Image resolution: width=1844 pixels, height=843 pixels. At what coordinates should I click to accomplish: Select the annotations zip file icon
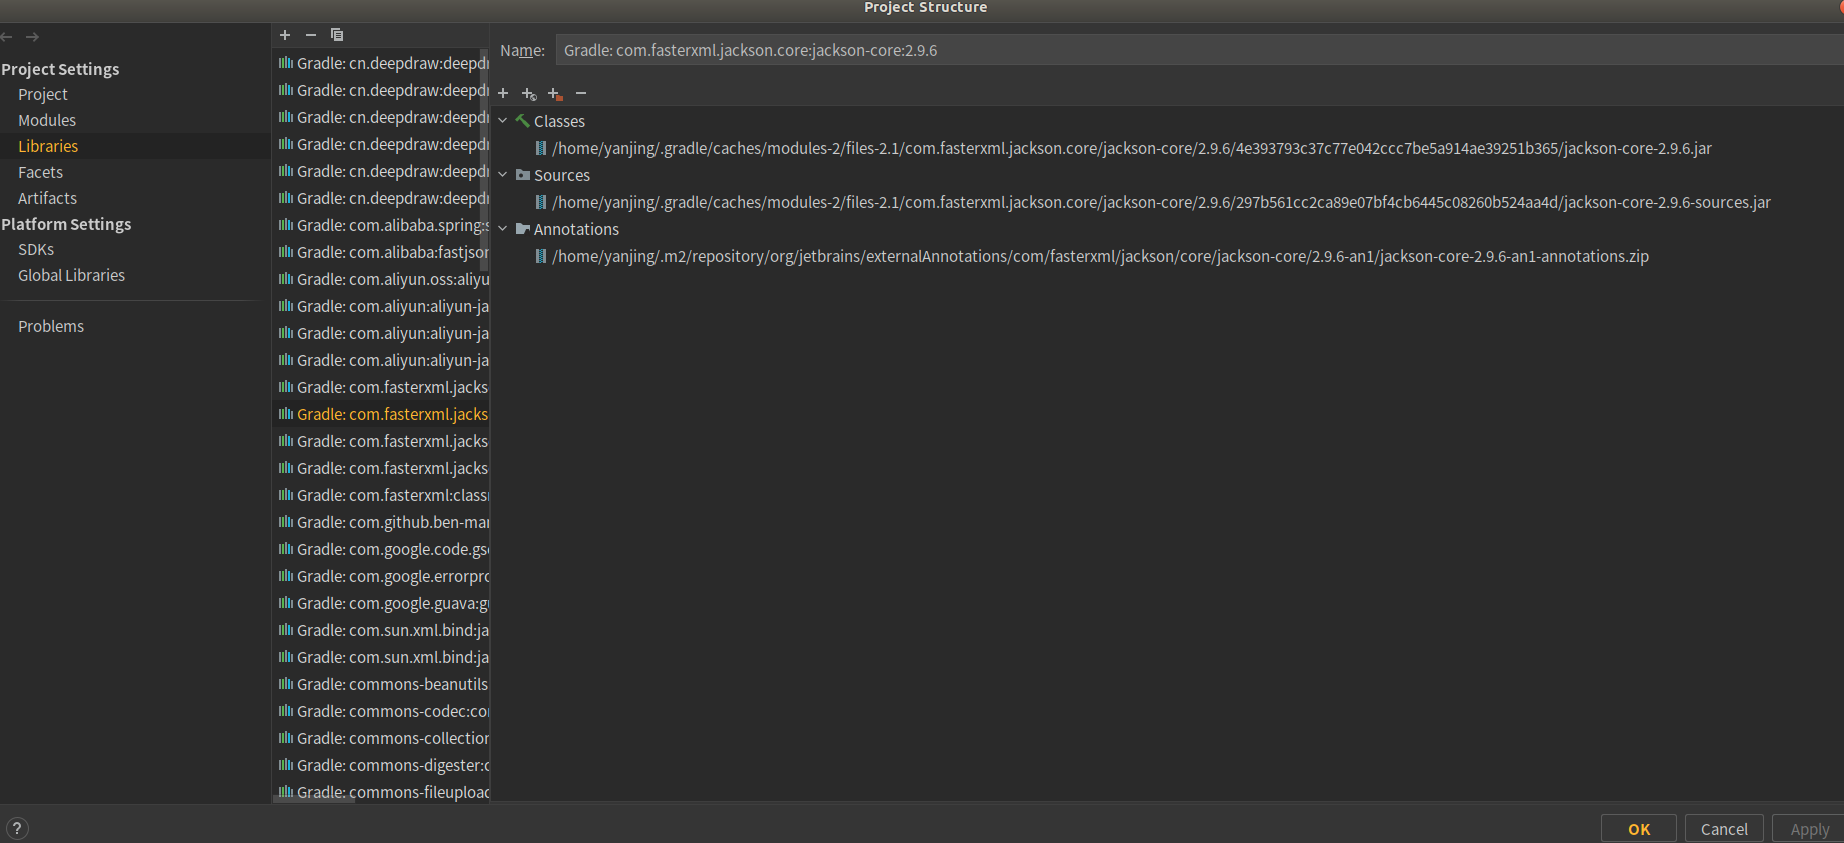541,256
